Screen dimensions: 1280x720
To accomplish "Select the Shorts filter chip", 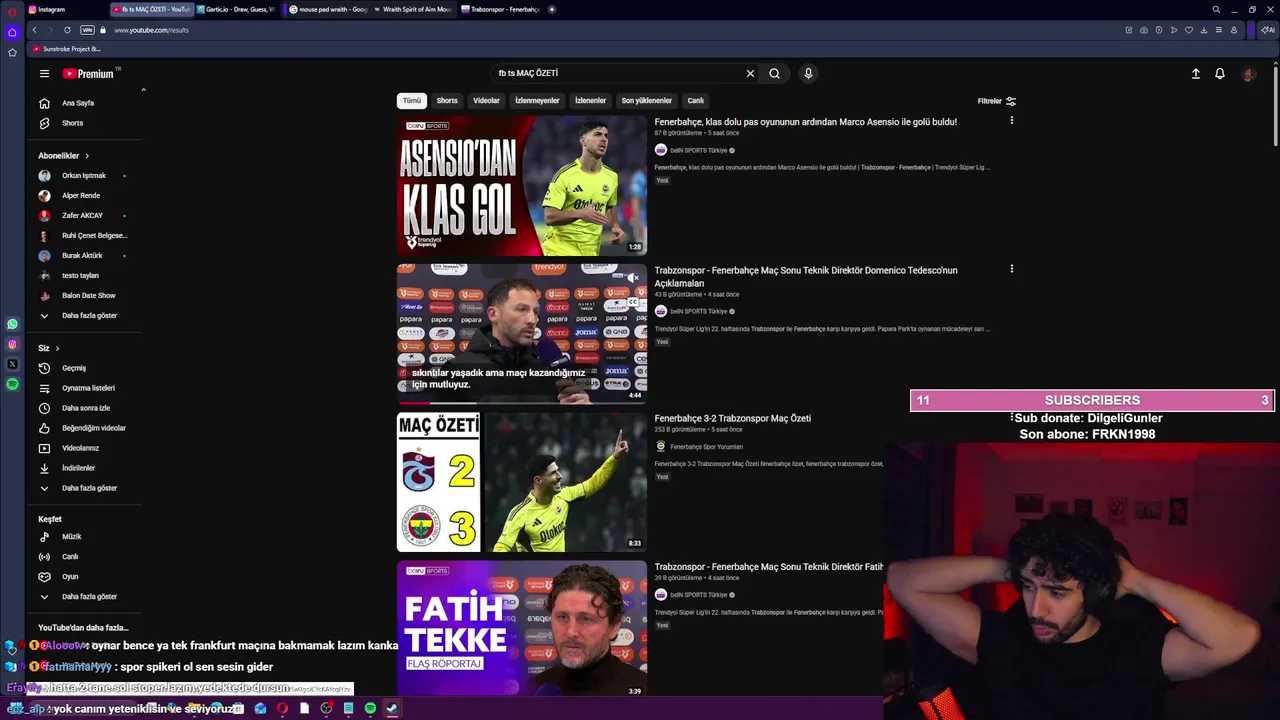I will pyautogui.click(x=447, y=100).
